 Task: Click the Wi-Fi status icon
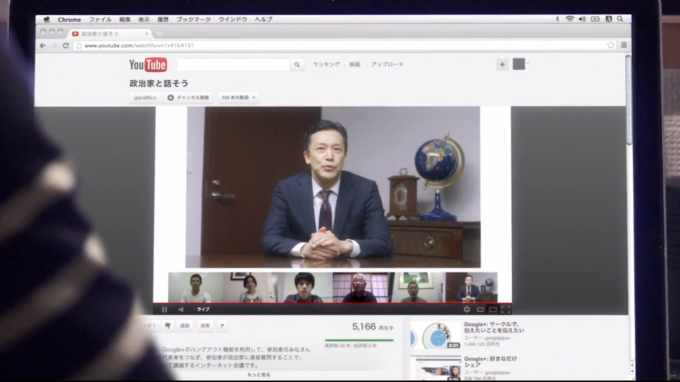[x=570, y=19]
